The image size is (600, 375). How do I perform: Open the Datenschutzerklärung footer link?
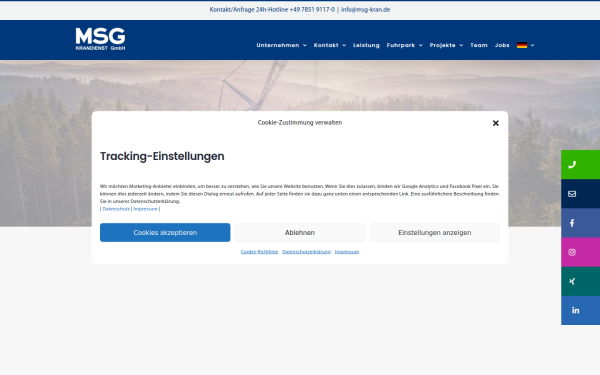(307, 252)
